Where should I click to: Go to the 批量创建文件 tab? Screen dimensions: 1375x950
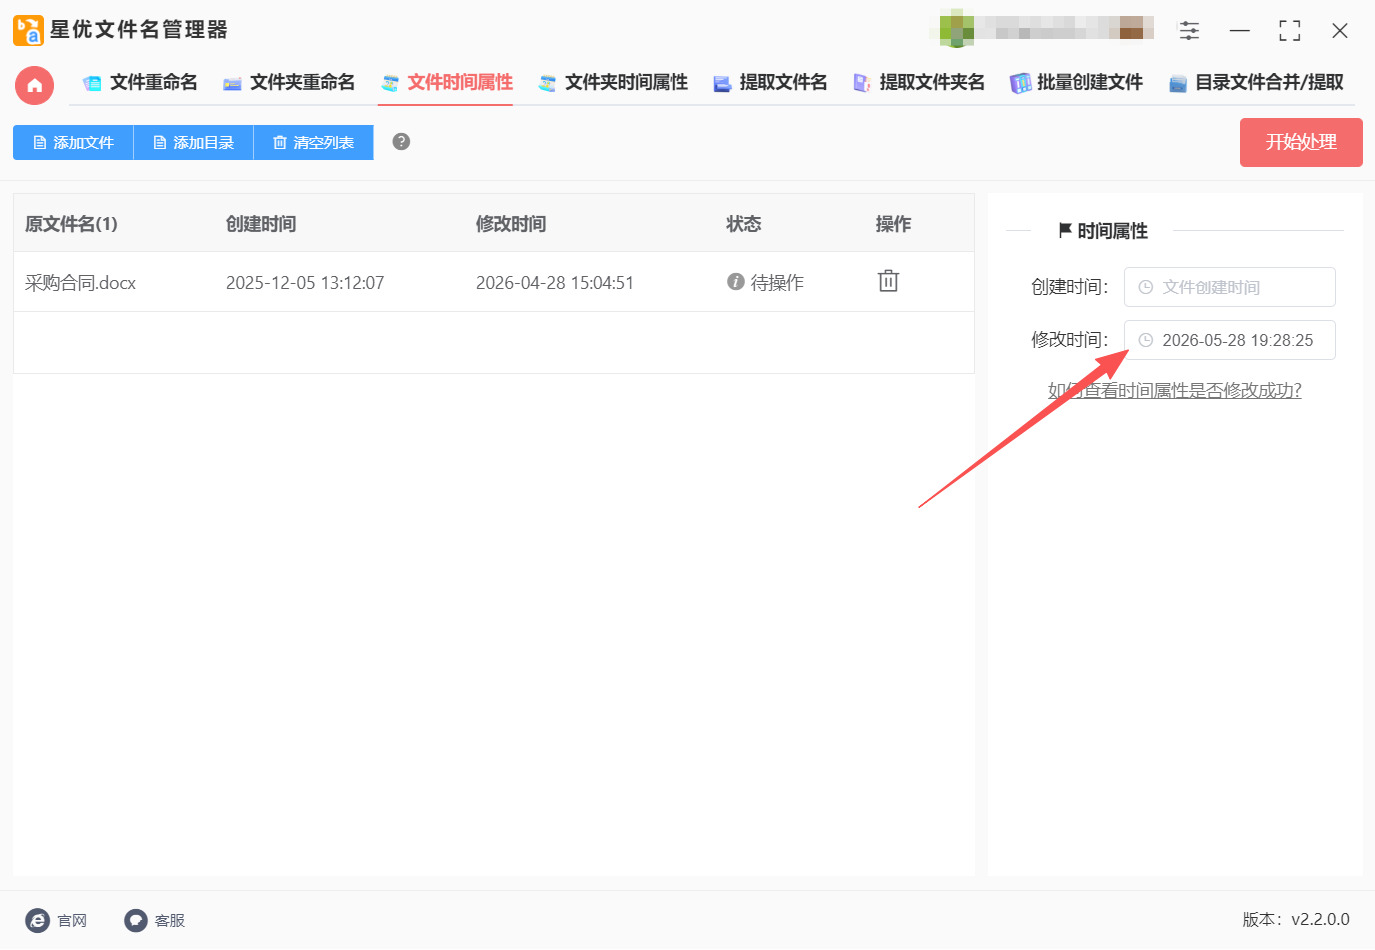click(1076, 83)
